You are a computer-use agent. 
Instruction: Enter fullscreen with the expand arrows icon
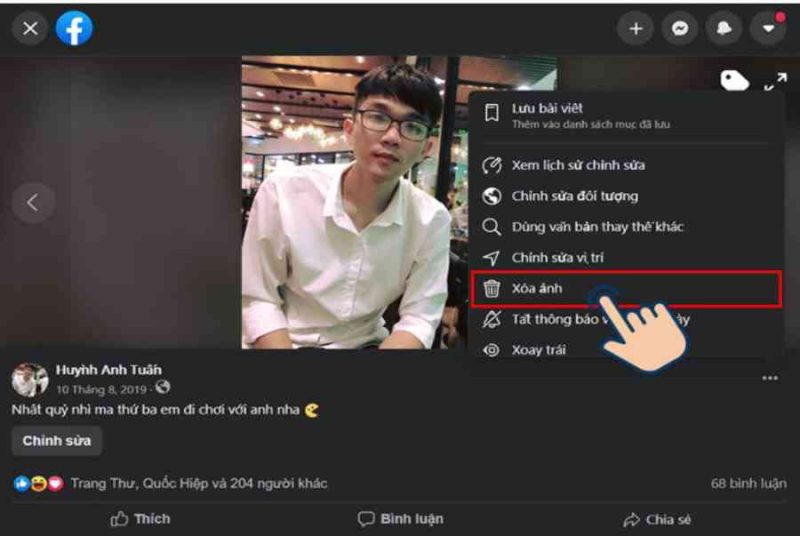[x=776, y=82]
